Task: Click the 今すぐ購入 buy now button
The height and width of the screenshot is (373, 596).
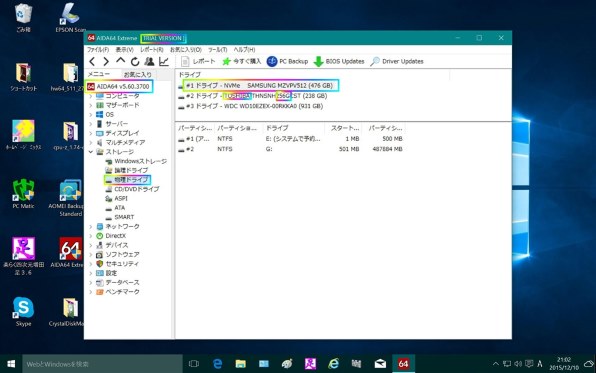Action: point(242,61)
